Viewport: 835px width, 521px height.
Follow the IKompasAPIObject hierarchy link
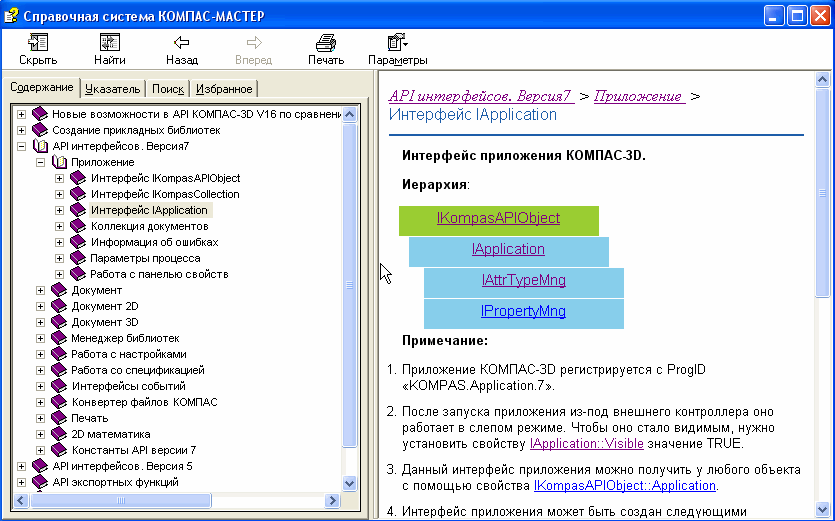point(498,218)
